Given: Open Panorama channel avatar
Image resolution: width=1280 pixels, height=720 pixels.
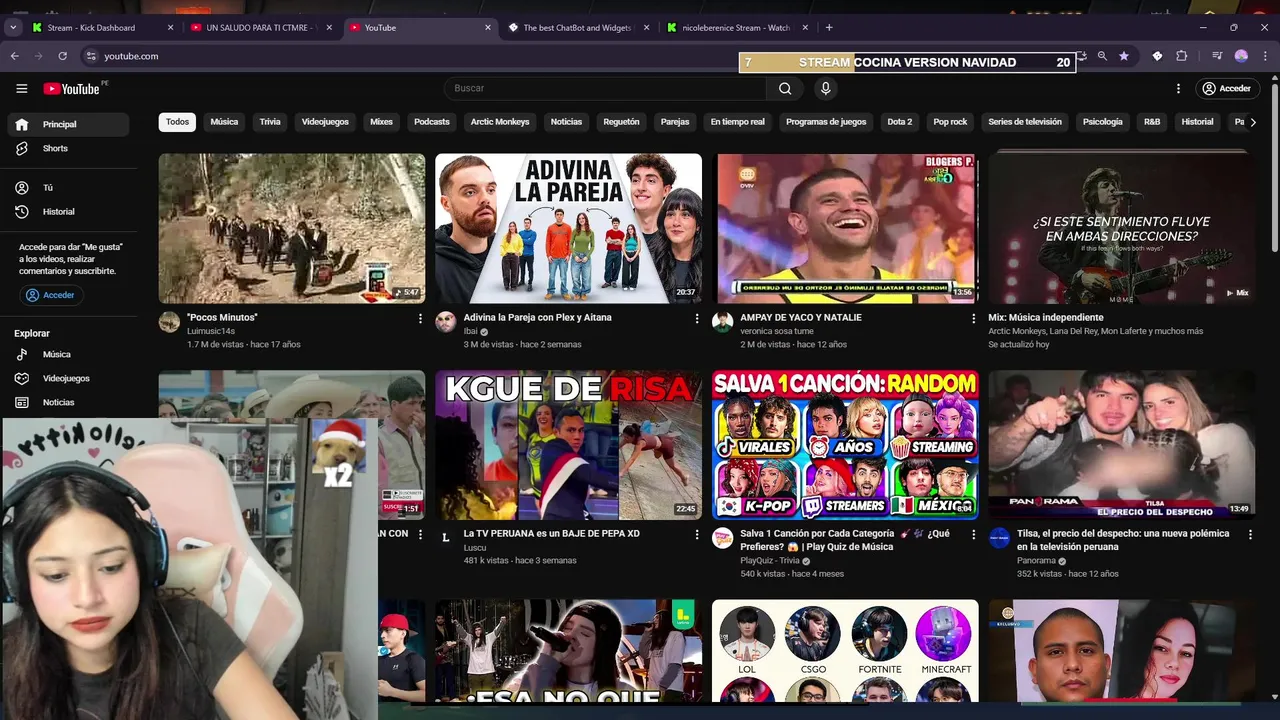Looking at the screenshot, I should tap(999, 538).
